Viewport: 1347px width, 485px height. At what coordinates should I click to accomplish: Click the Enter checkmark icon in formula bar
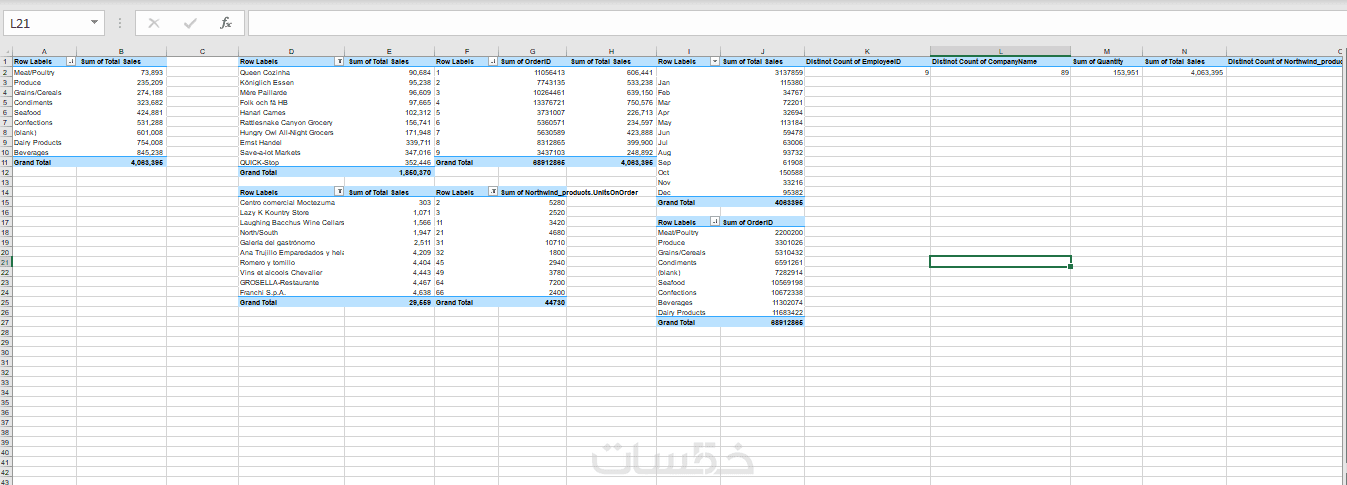pos(190,22)
